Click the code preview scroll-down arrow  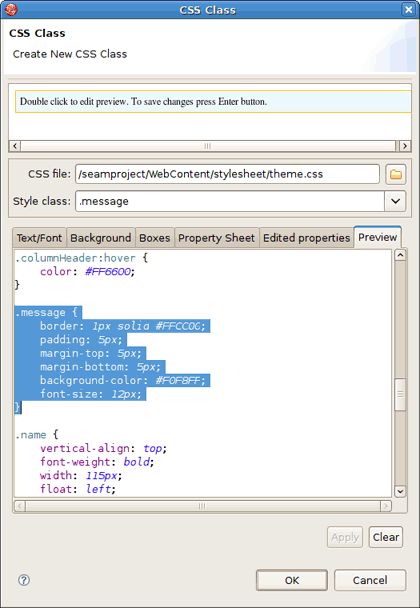400,491
